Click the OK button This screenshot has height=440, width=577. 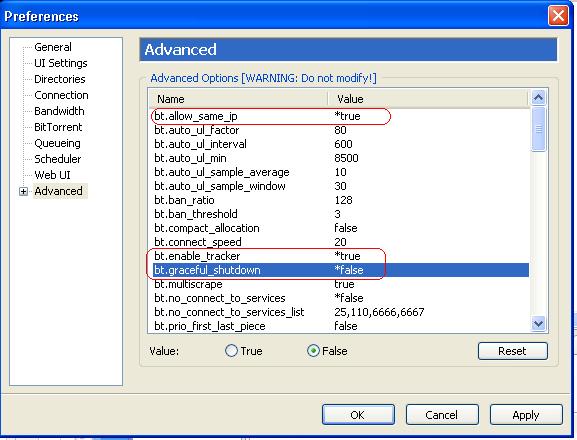coord(358,415)
